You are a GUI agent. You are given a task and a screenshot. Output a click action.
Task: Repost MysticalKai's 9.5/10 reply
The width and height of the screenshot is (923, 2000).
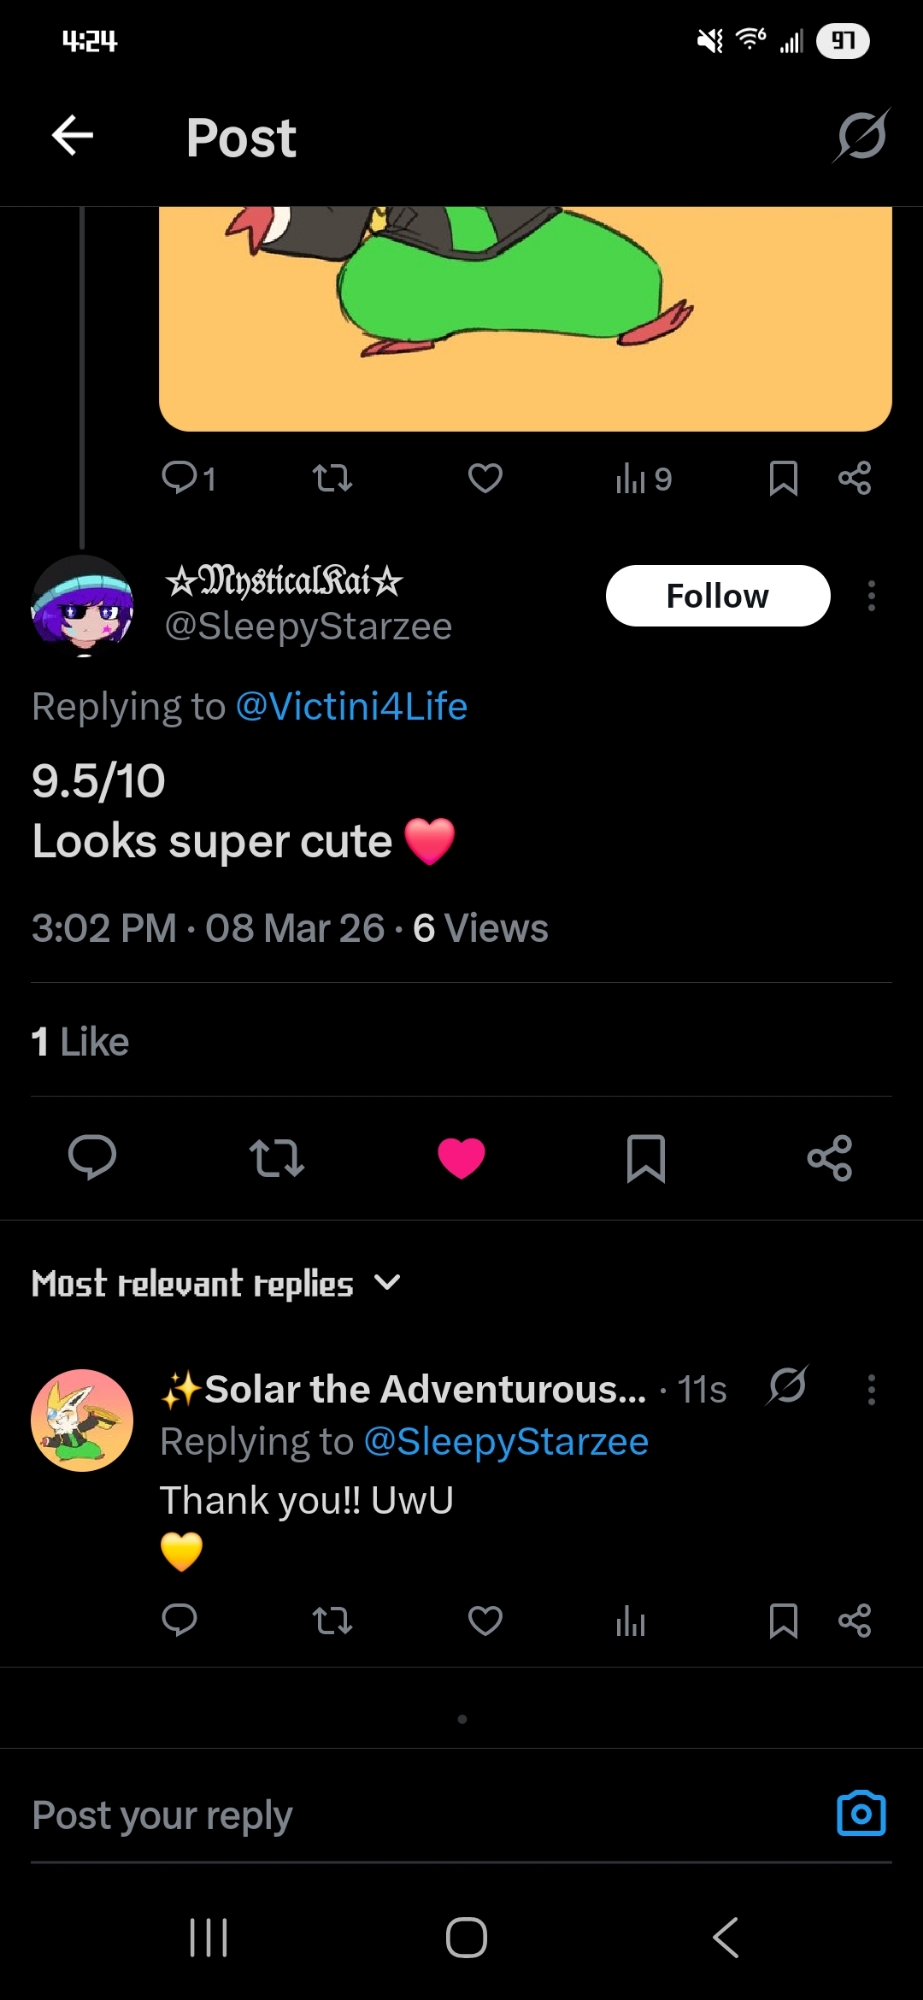pyautogui.click(x=276, y=1158)
